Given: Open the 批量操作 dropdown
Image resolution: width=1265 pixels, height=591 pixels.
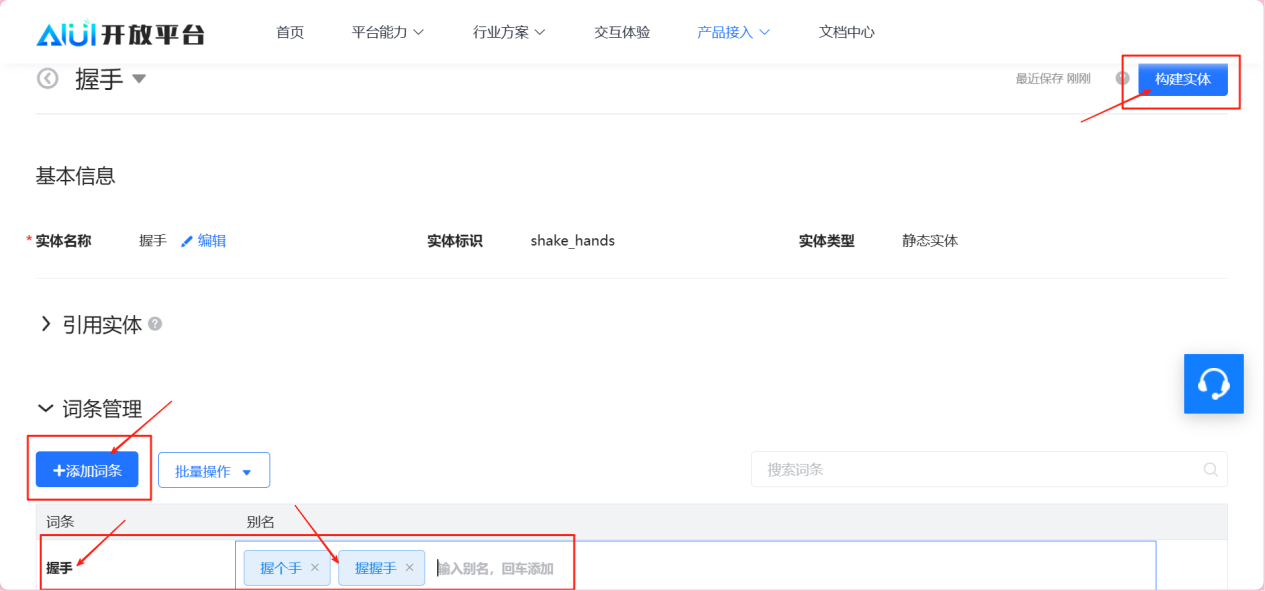Looking at the screenshot, I should (x=214, y=470).
